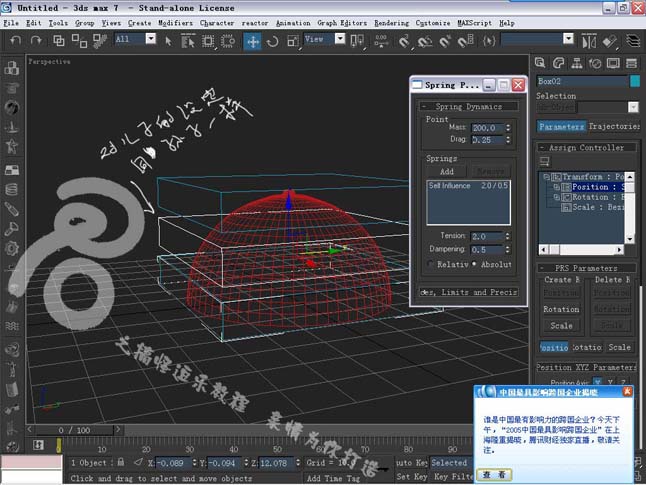
Task: Increase the Tension spinner value
Action: [x=508, y=234]
